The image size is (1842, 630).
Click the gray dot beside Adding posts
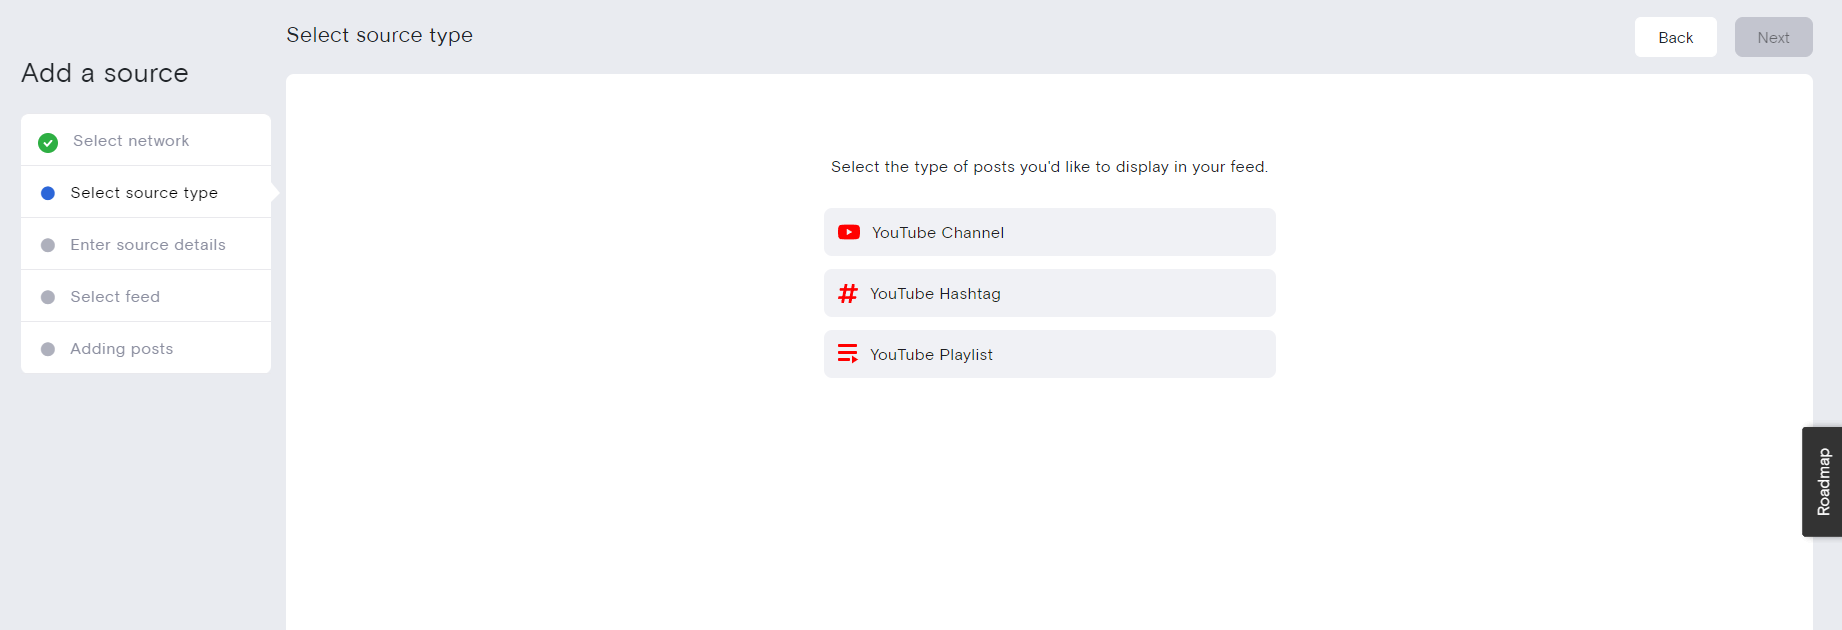point(48,349)
